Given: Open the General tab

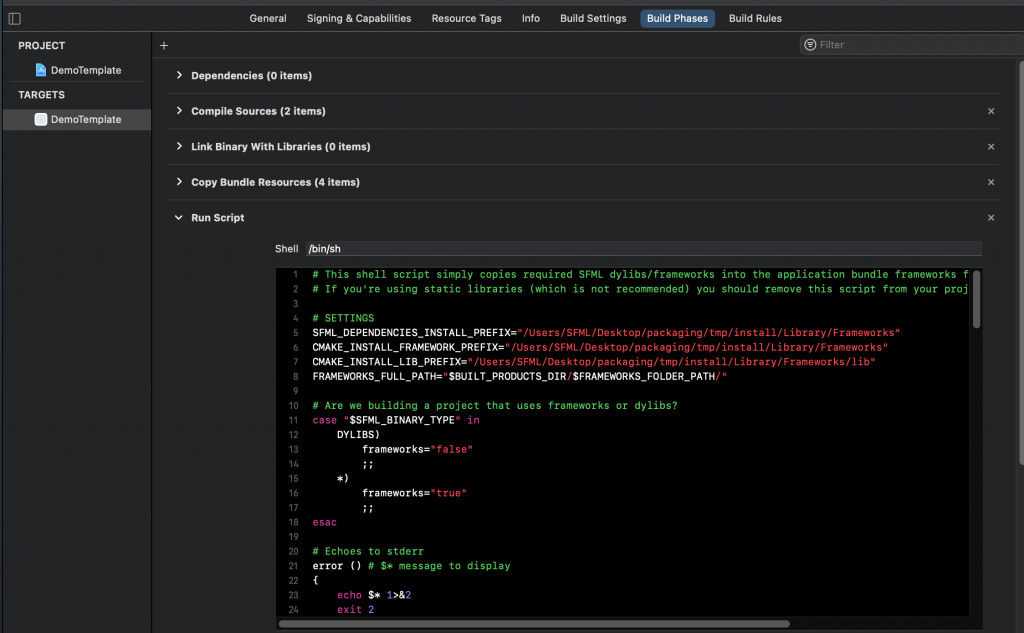Looking at the screenshot, I should tap(268, 18).
